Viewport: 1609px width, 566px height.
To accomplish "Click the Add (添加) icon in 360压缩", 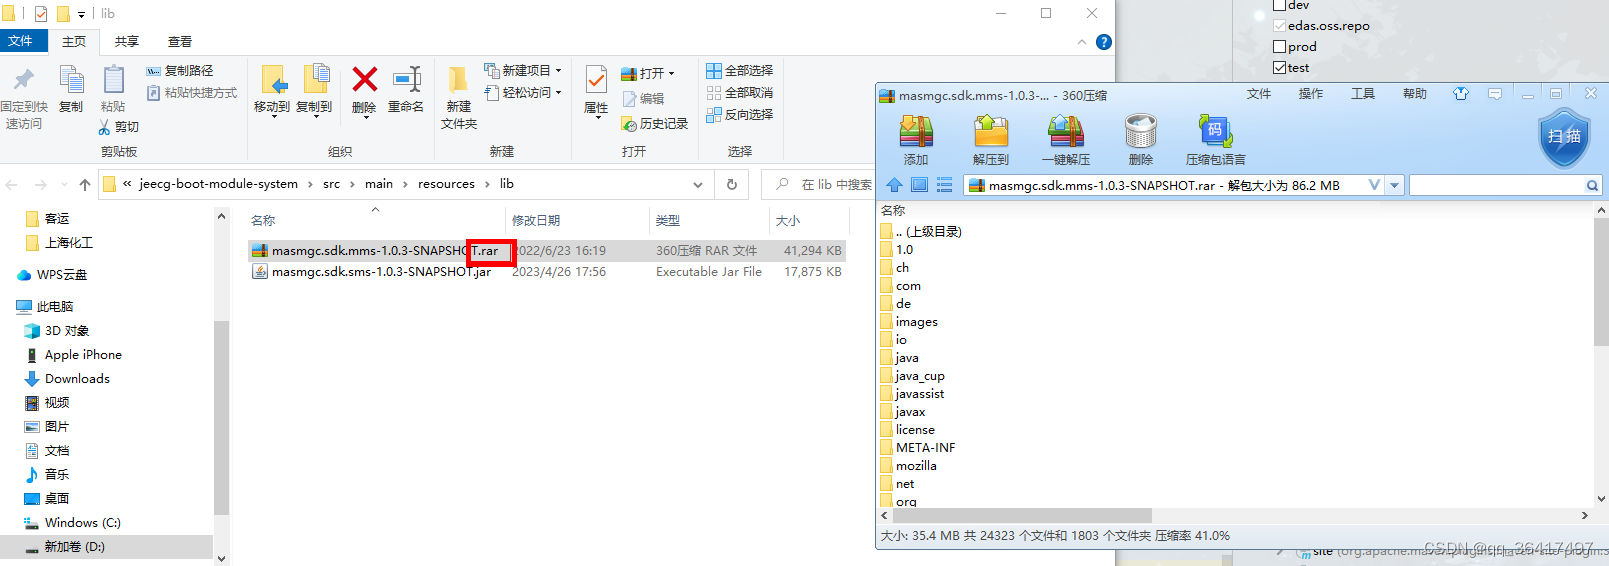I will pyautogui.click(x=916, y=132).
